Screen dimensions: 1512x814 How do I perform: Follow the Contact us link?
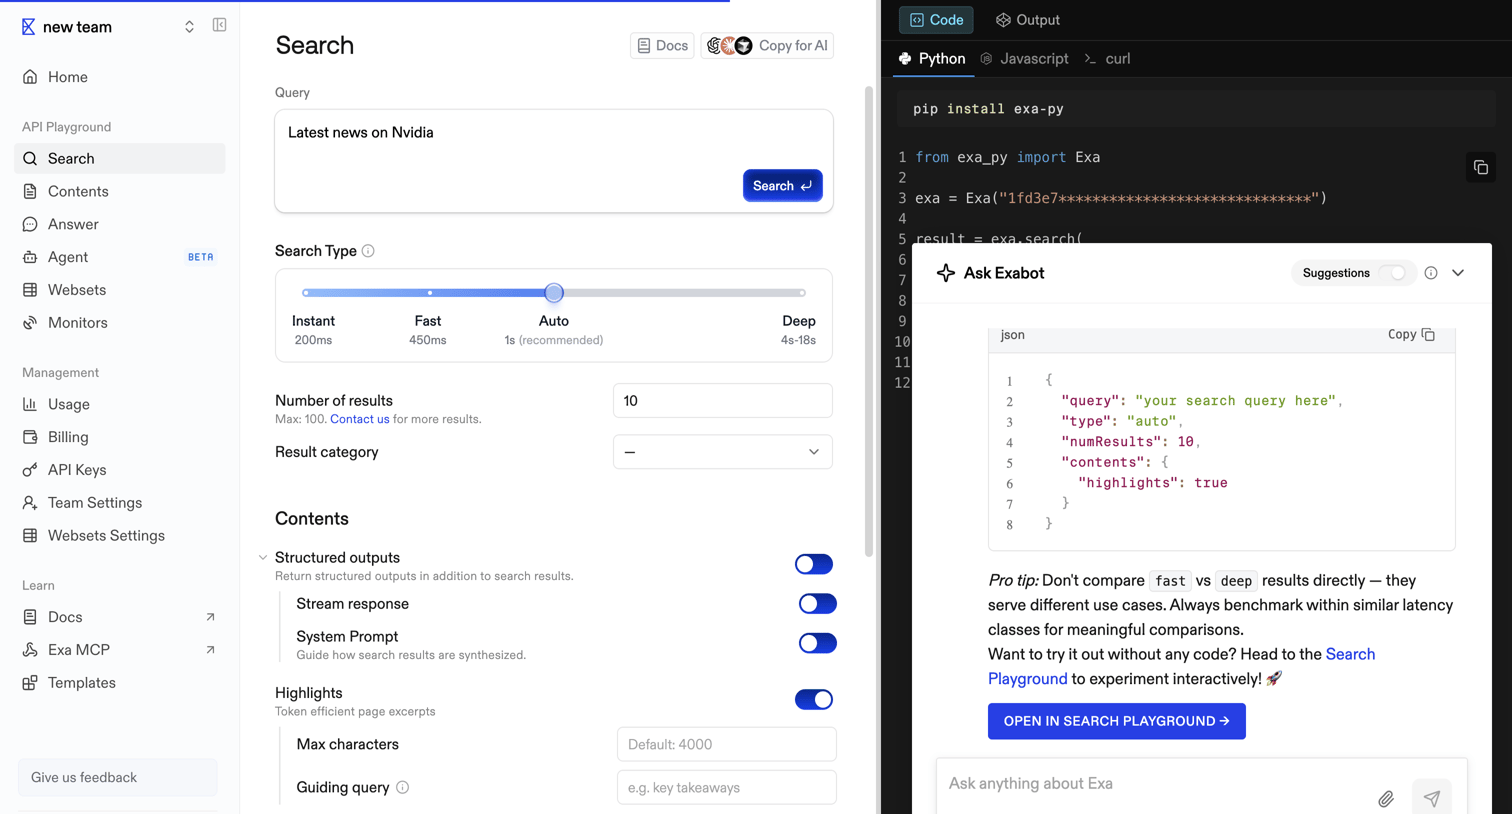coord(359,419)
